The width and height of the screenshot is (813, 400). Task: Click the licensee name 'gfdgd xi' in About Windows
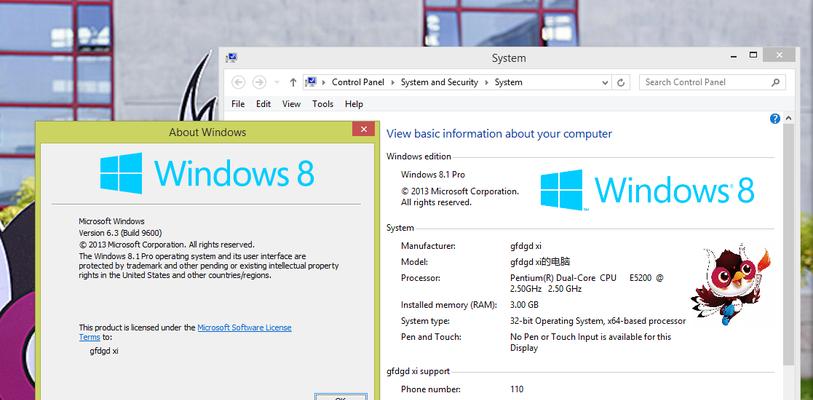pos(104,351)
